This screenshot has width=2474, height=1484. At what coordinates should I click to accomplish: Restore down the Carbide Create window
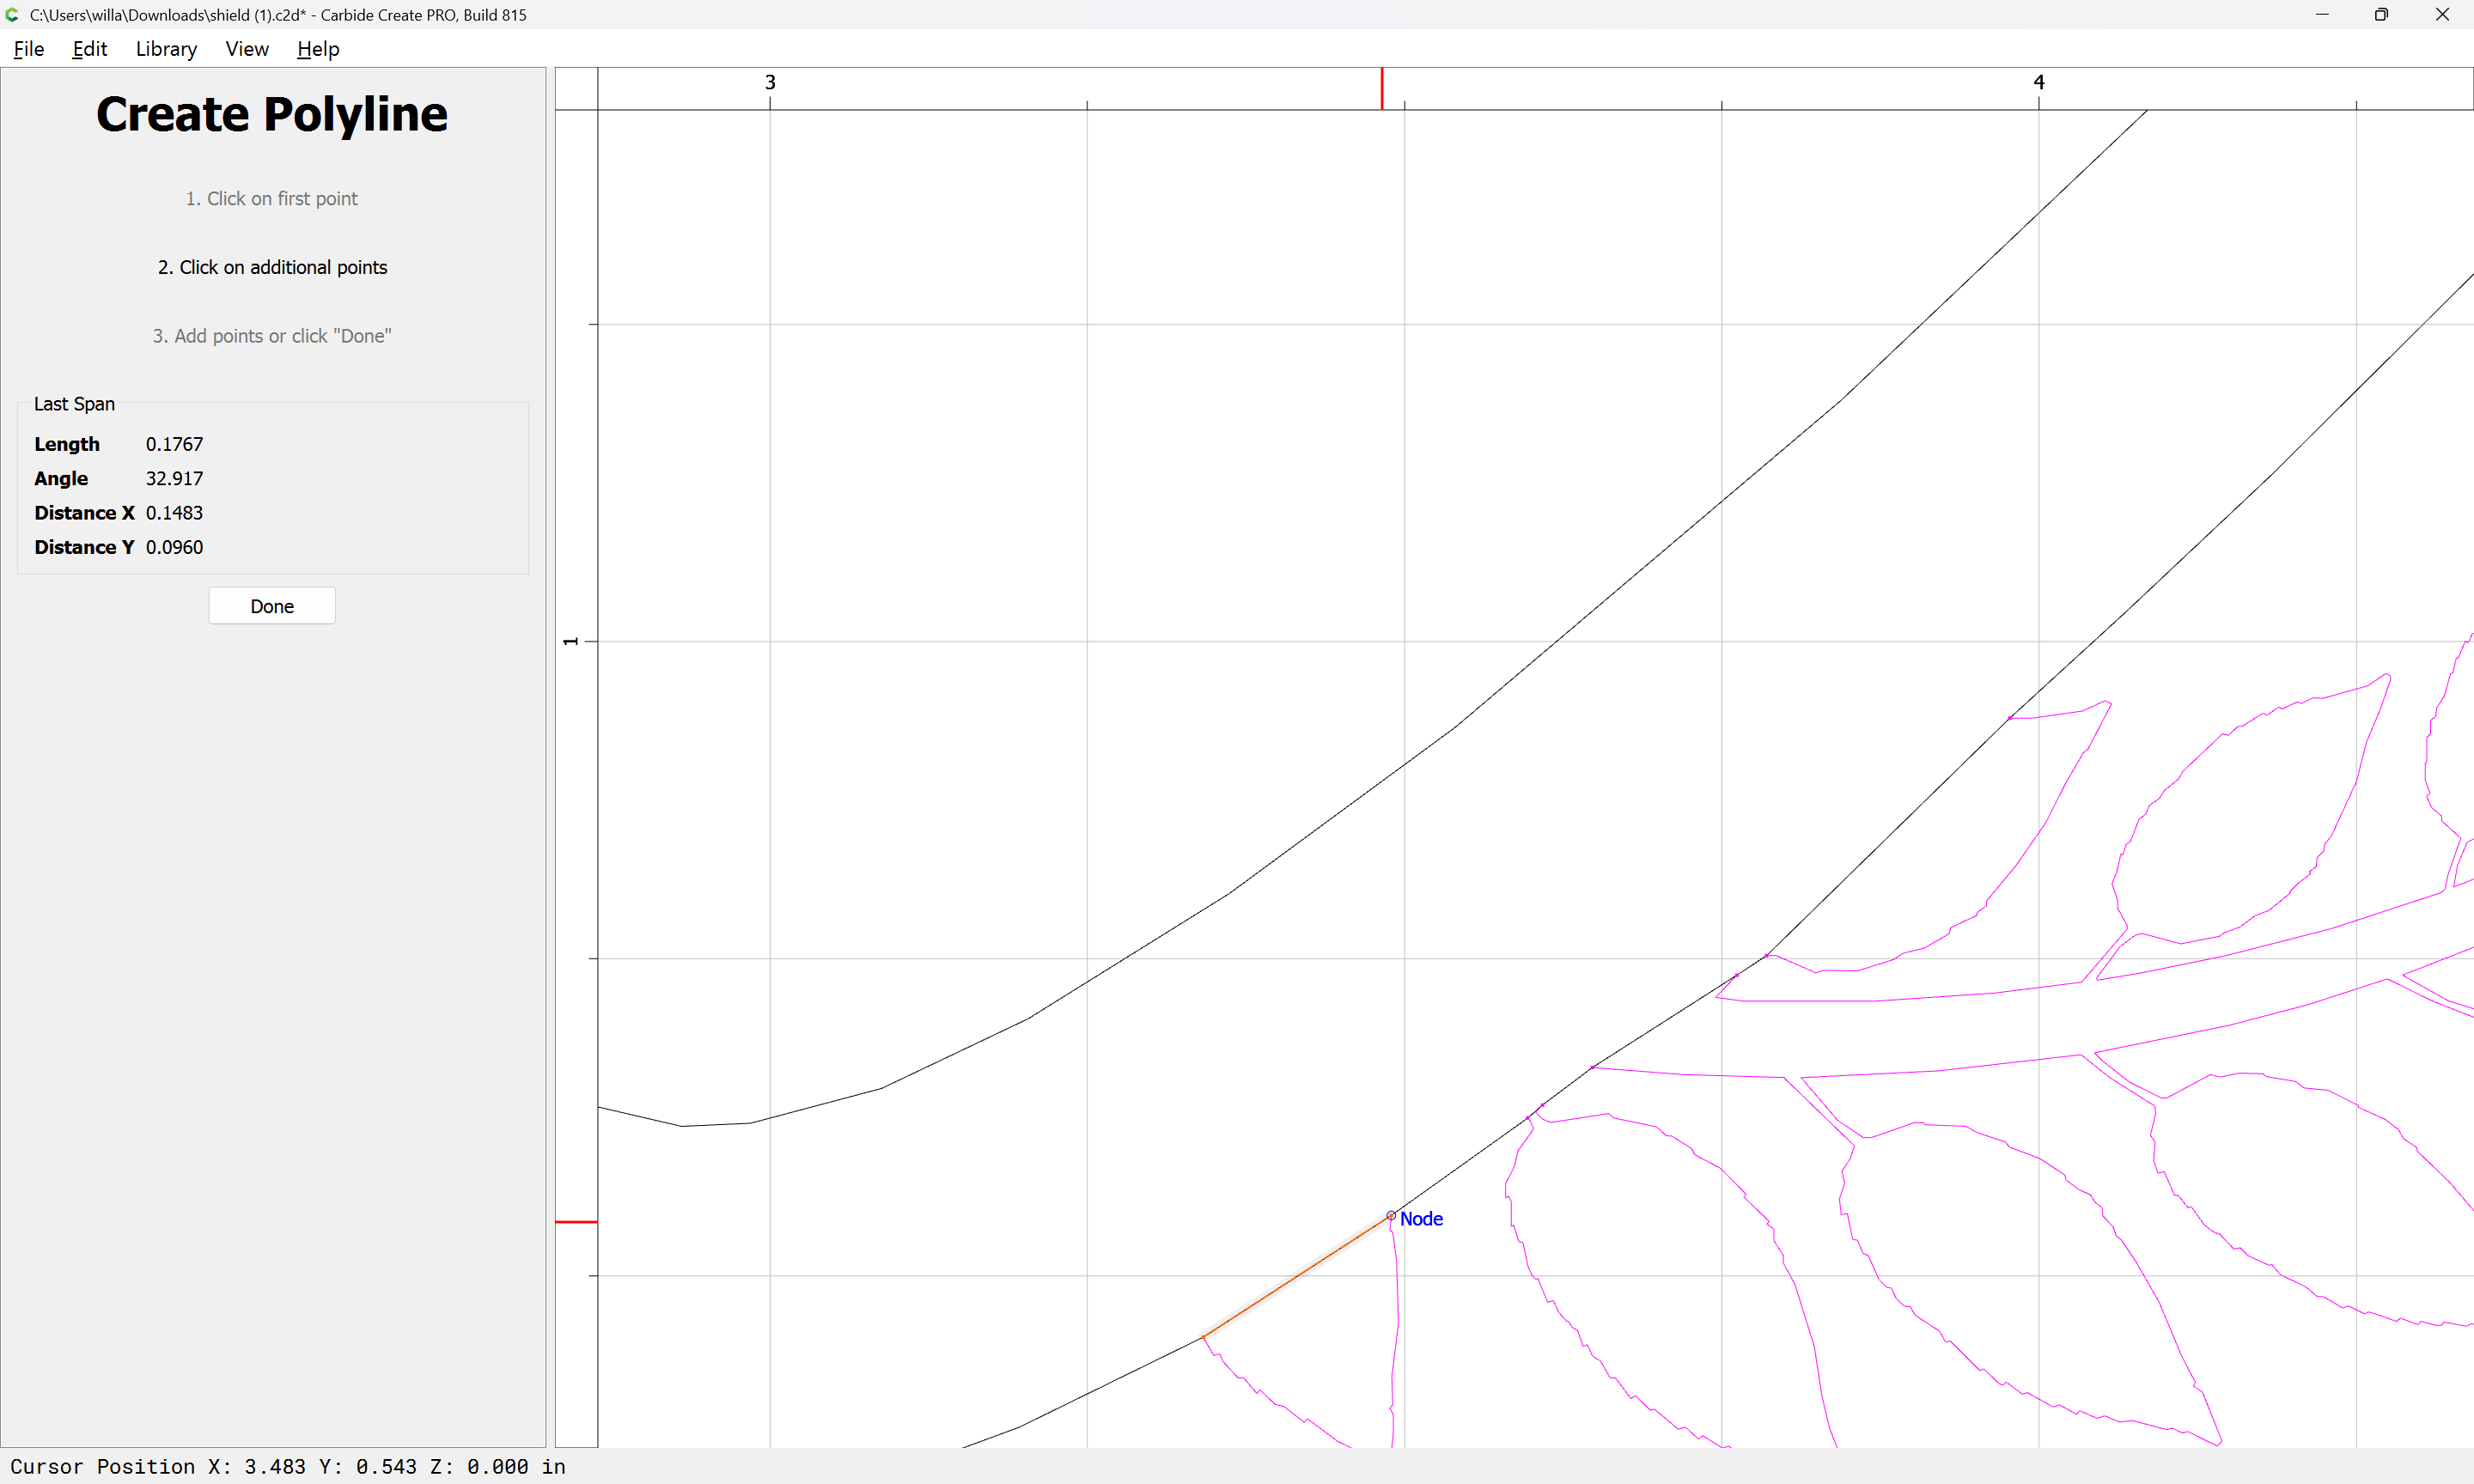pos(2381,15)
